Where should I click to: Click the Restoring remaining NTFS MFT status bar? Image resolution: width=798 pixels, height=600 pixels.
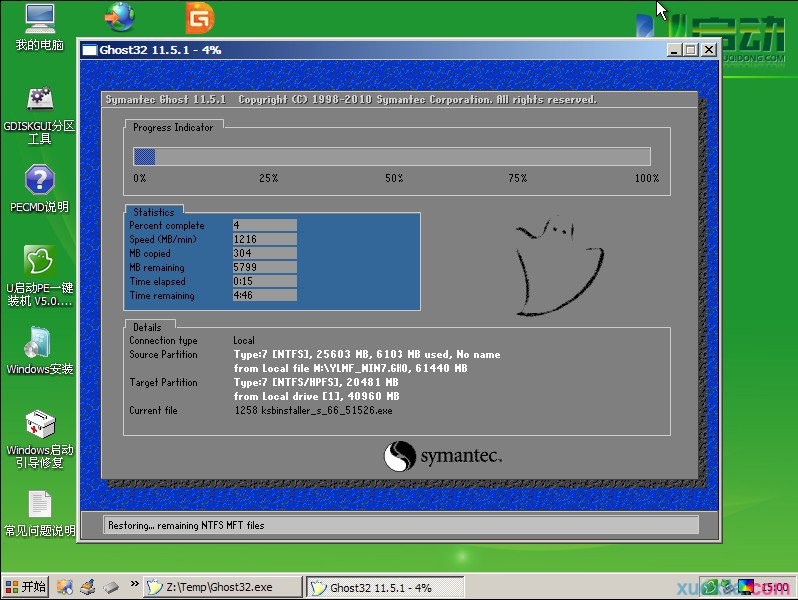click(401, 525)
